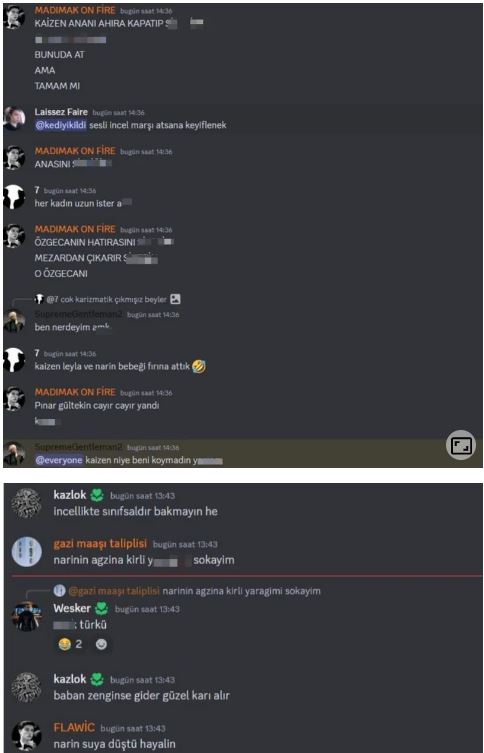Open Wesker's avatar image
This screenshot has height=753, width=484.
click(x=26, y=616)
